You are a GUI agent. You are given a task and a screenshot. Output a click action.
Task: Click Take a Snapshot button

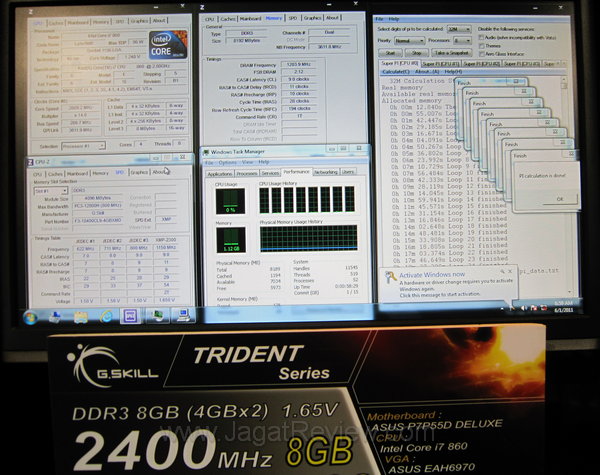click(452, 53)
